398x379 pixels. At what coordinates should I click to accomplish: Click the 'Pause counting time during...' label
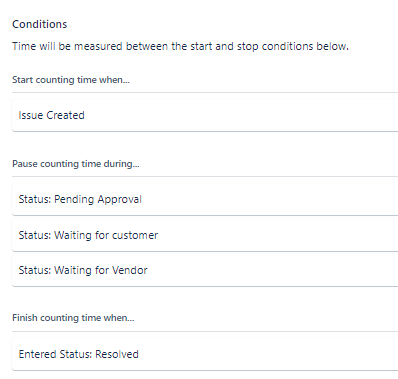click(76, 164)
